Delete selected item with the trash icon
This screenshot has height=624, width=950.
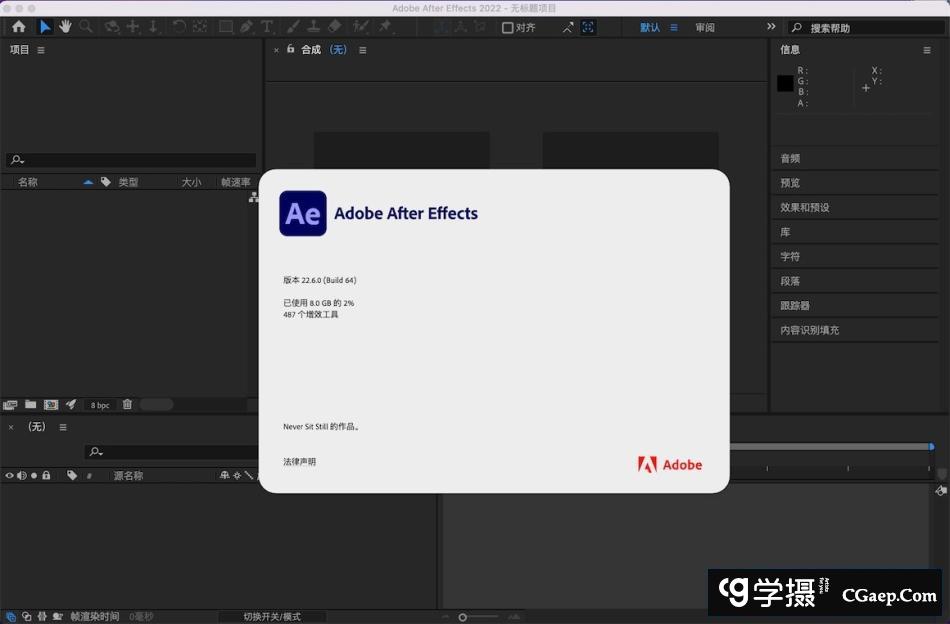pyautogui.click(x=127, y=405)
